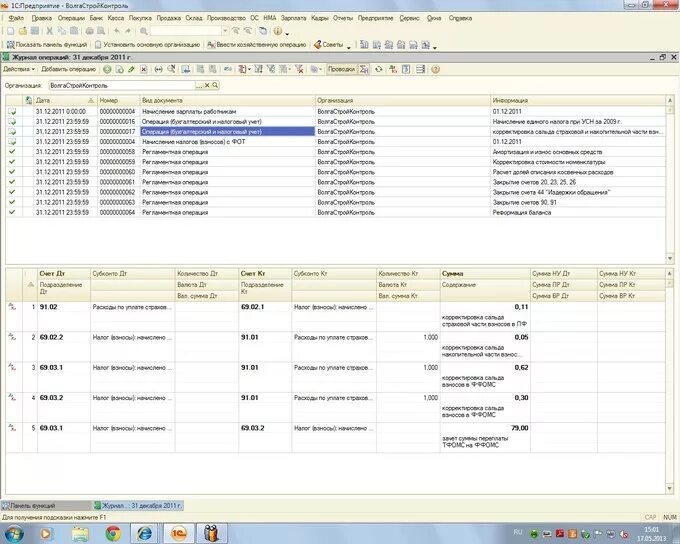Open the Операции menu
680x544 pixels.
tap(71, 18)
